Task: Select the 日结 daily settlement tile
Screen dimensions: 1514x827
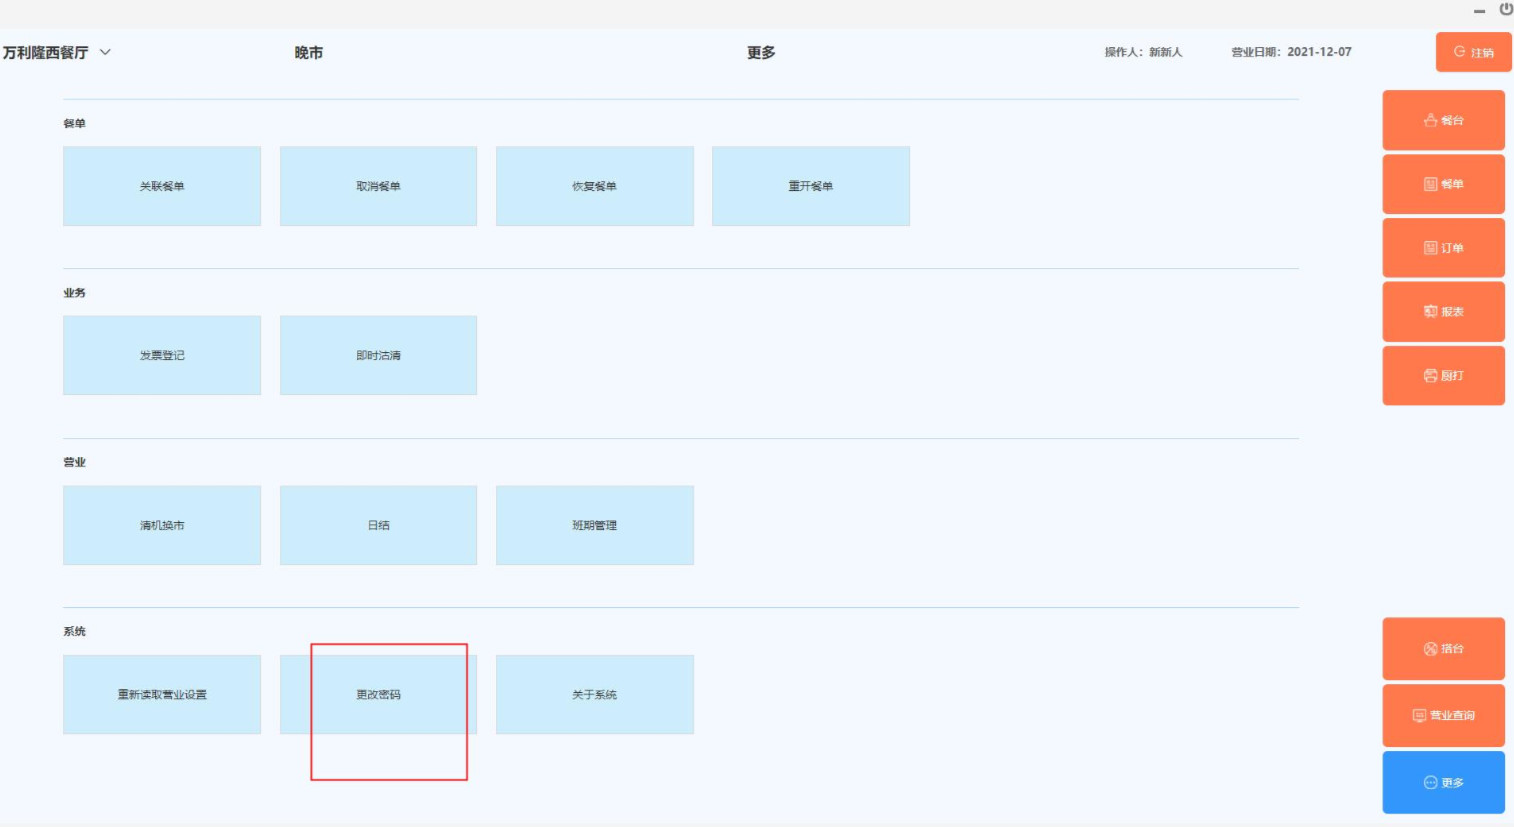Action: [378, 525]
